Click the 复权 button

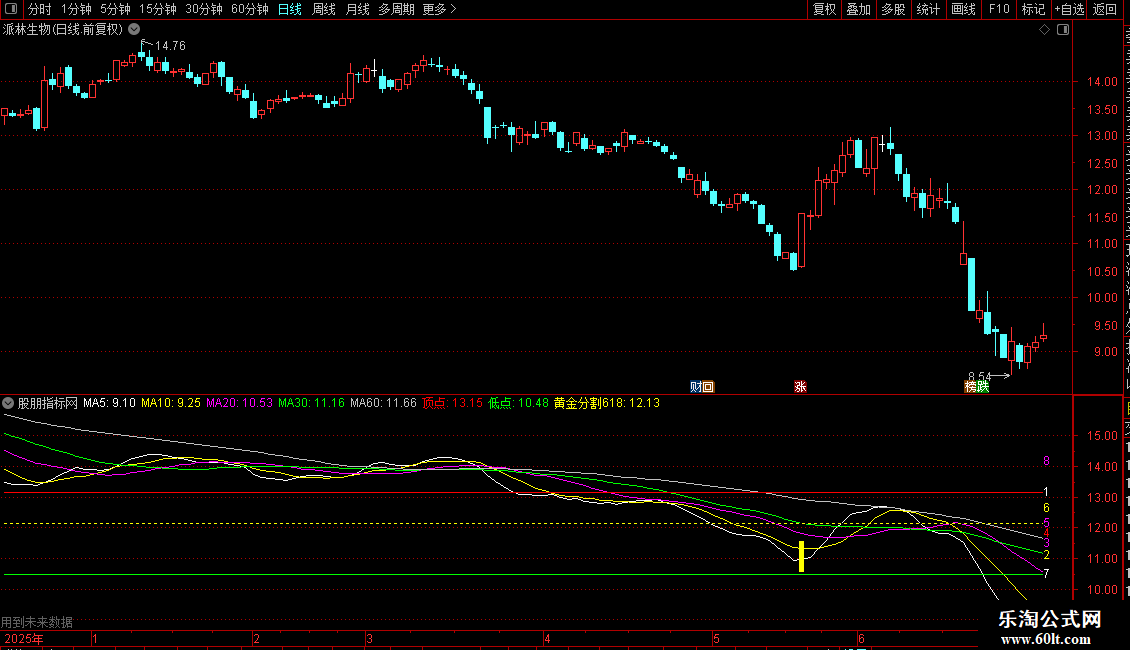click(x=824, y=9)
